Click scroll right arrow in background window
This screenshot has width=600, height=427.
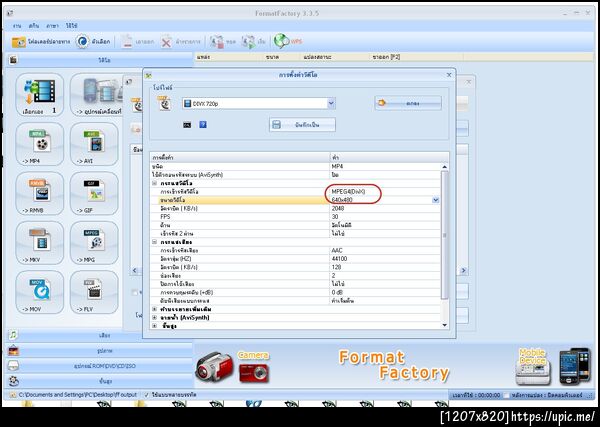pyautogui.click(x=463, y=271)
